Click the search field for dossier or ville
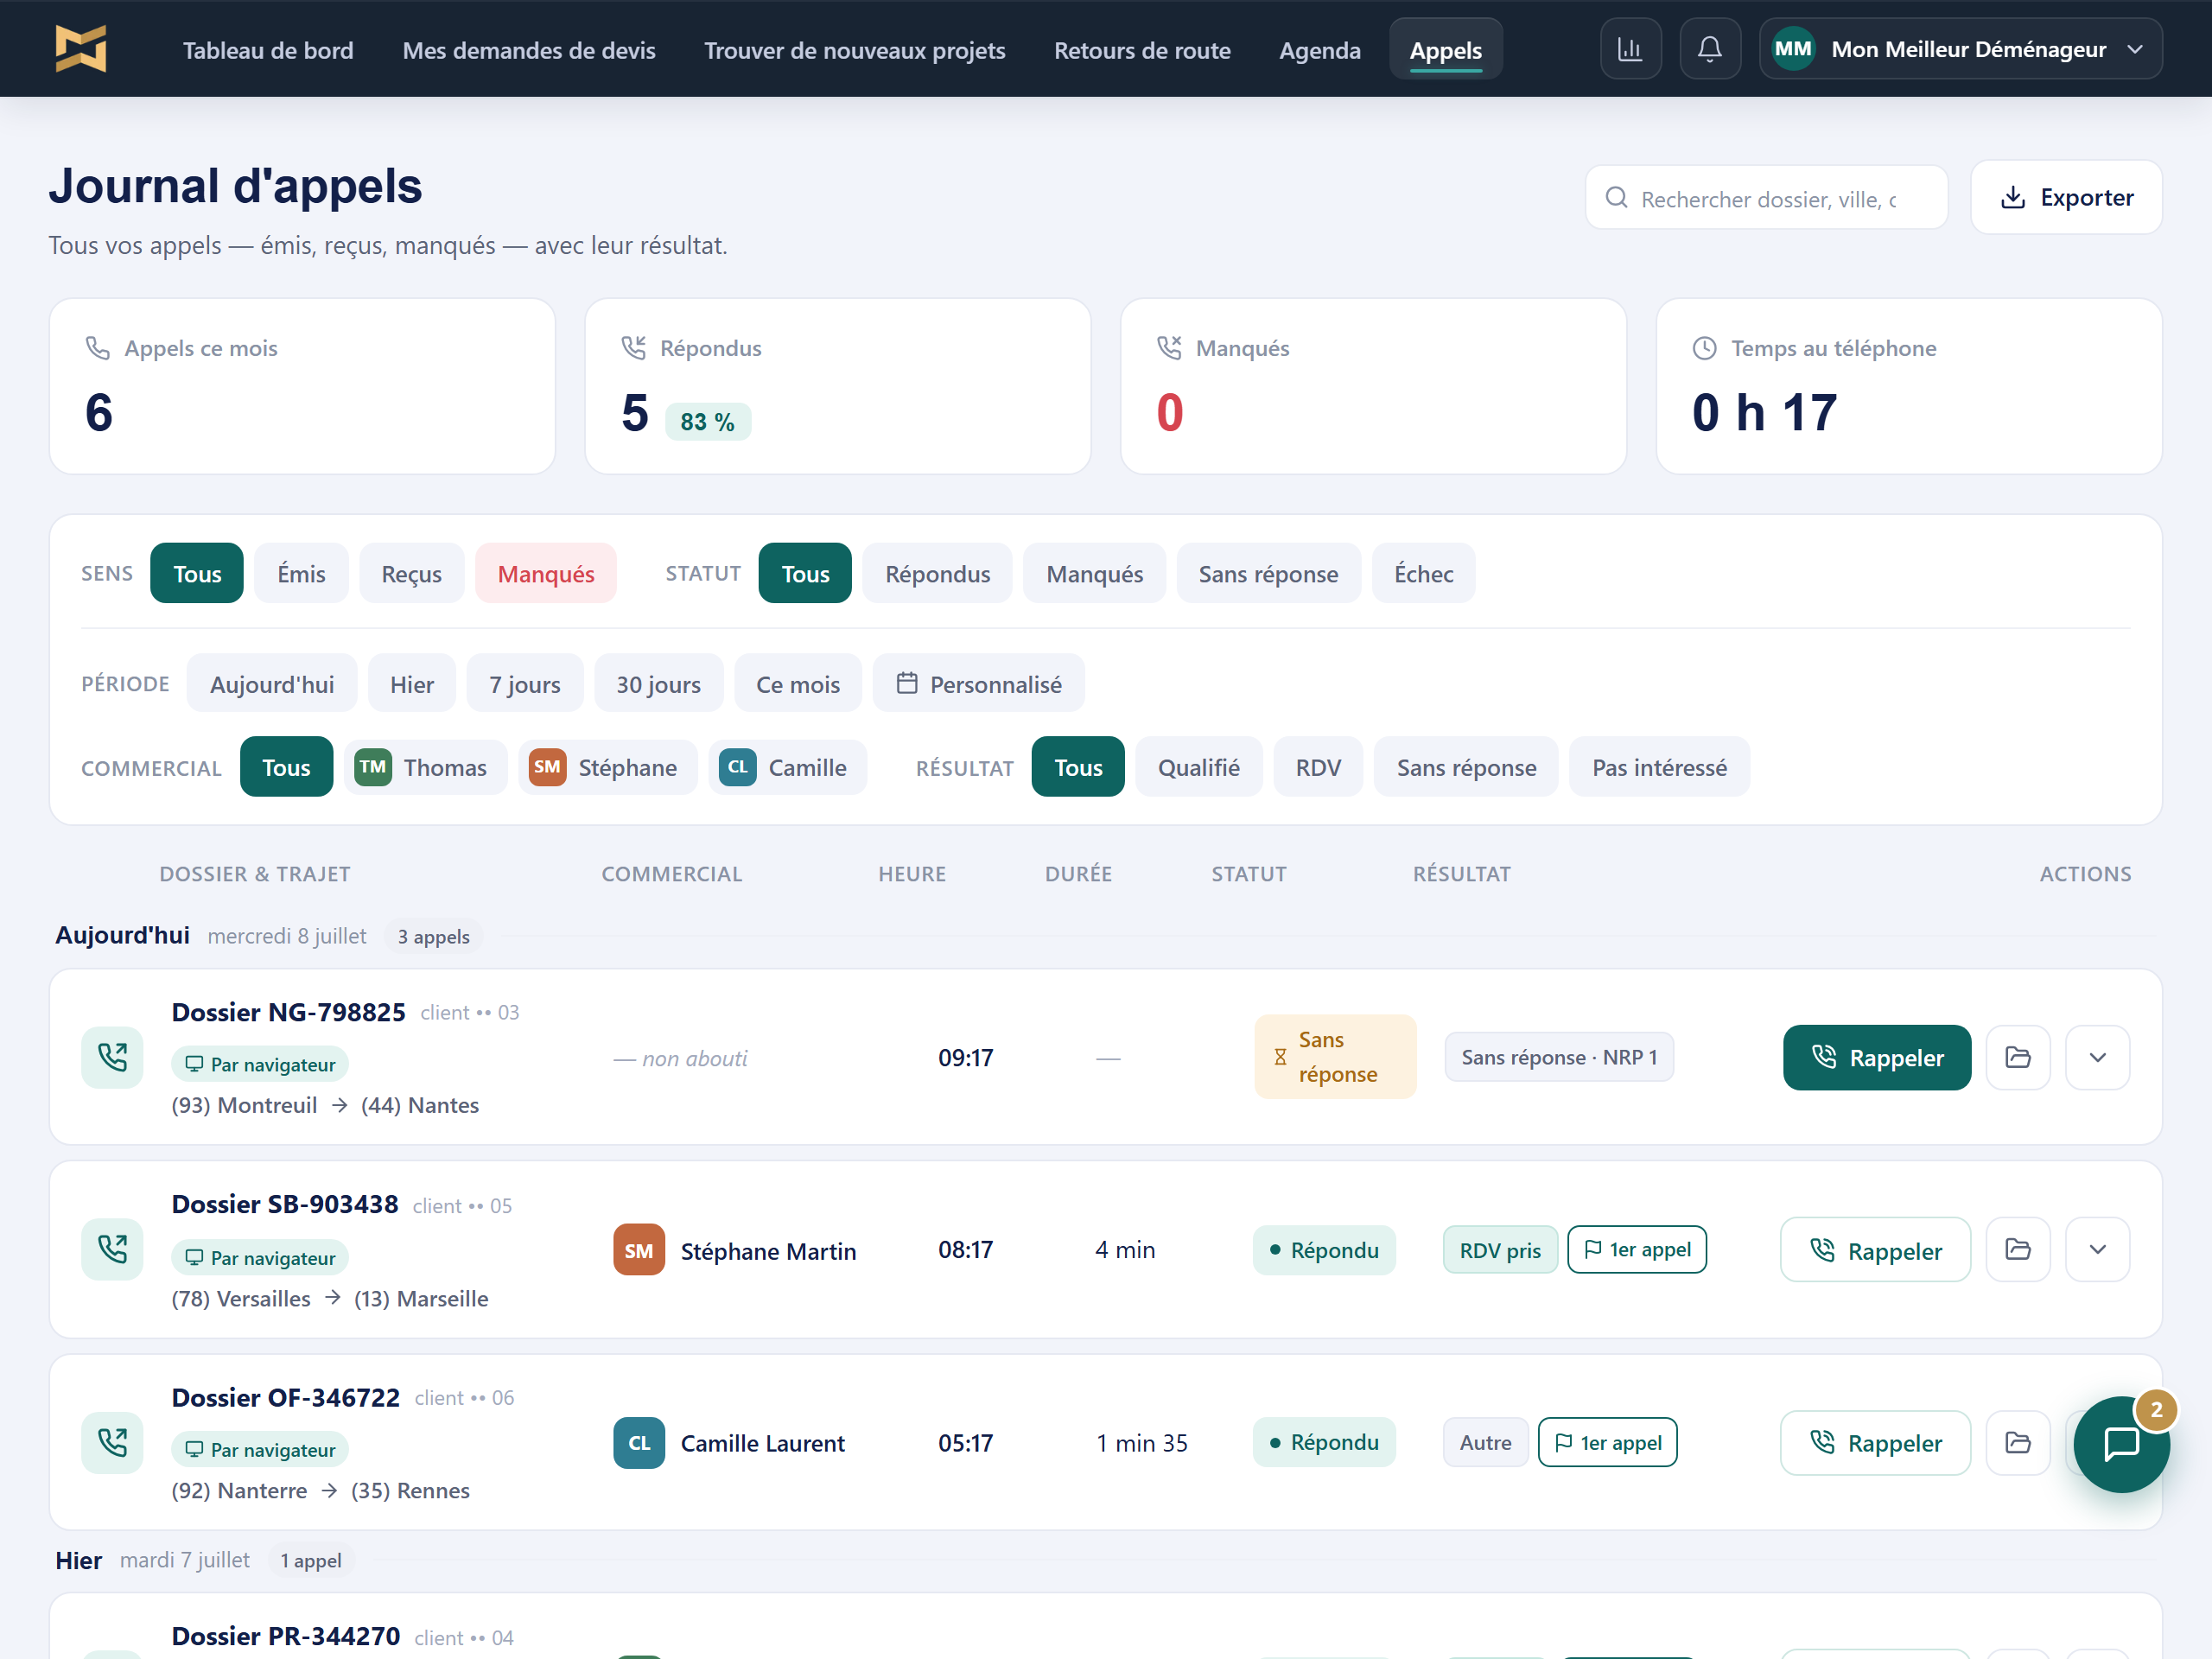Image resolution: width=2212 pixels, height=1659 pixels. [1766, 198]
